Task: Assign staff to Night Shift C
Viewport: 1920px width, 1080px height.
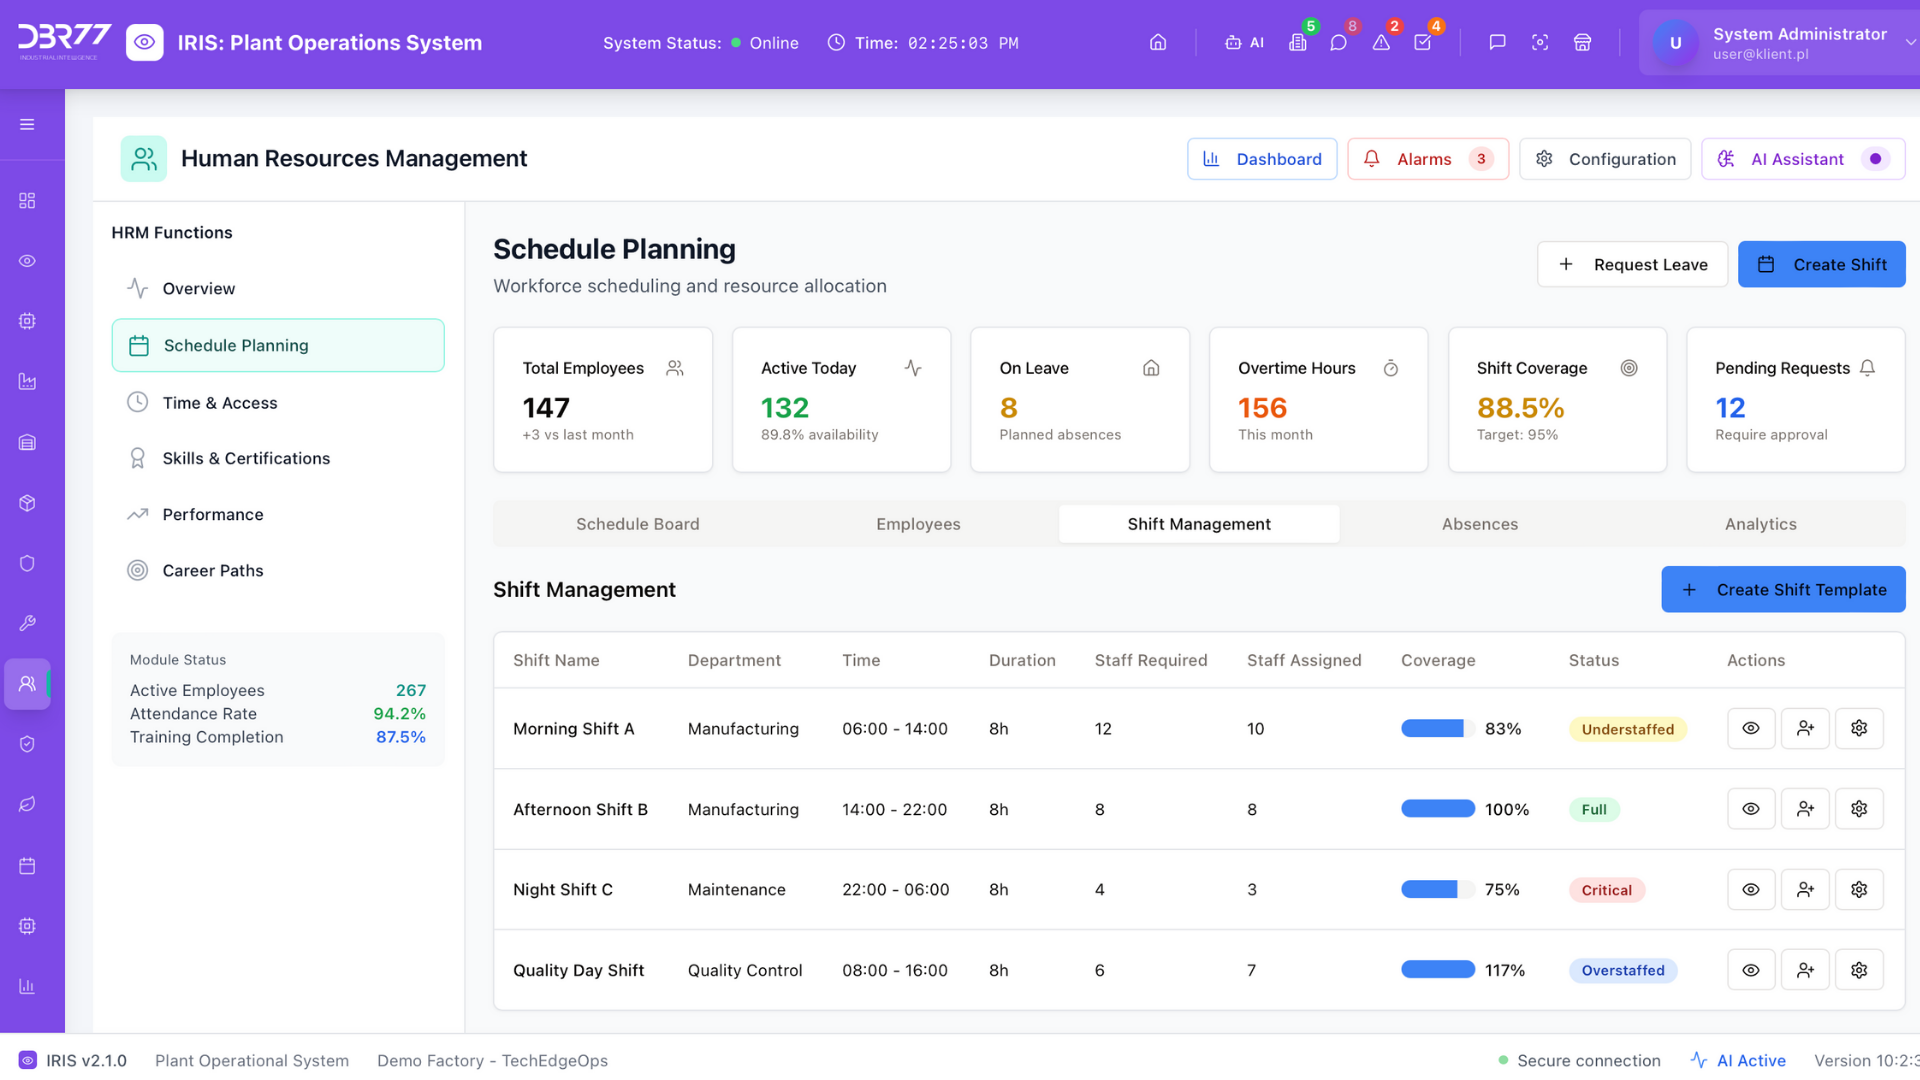Action: click(x=1805, y=890)
